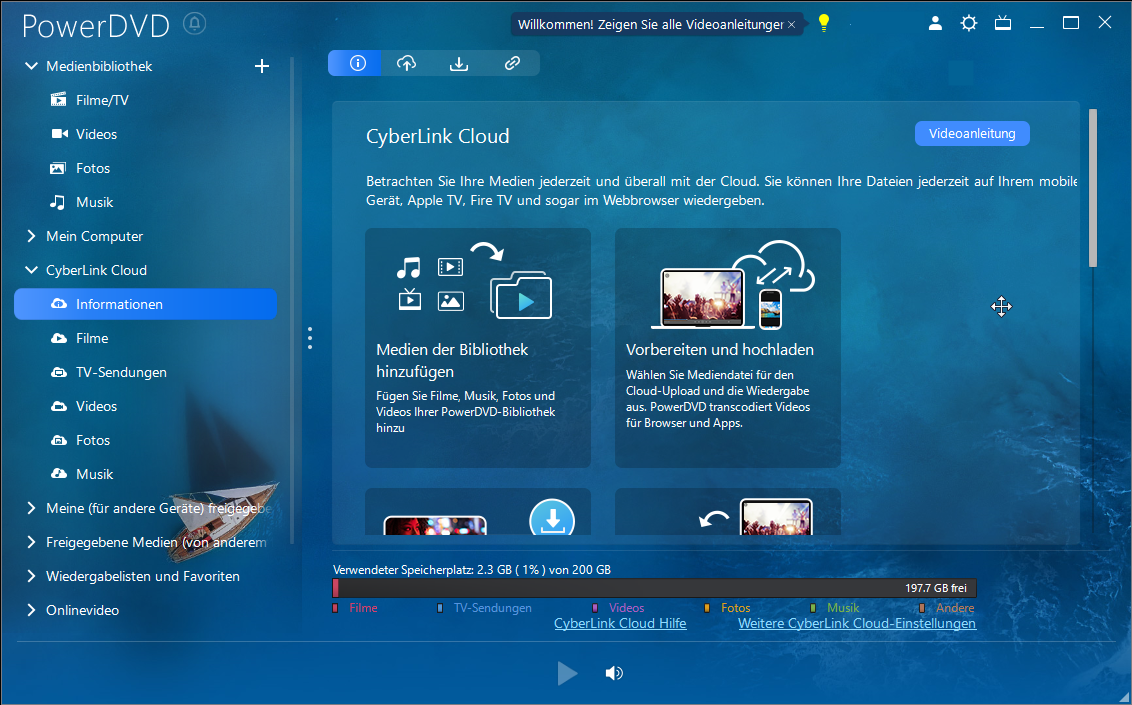The image size is (1132, 705).
Task: Select Informationen under CyberLink Cloud
Action: [146, 304]
